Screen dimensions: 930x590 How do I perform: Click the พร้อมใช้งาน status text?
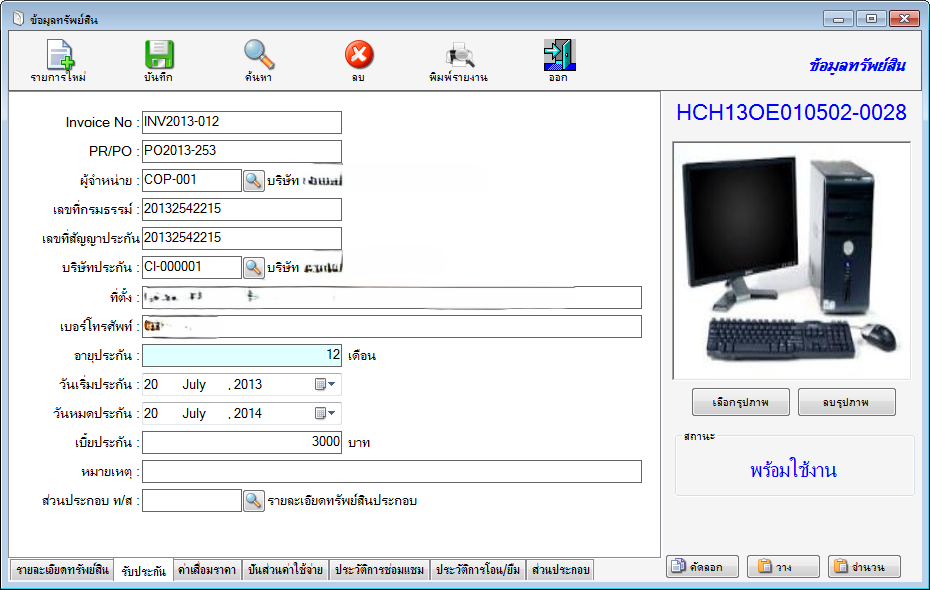[794, 470]
